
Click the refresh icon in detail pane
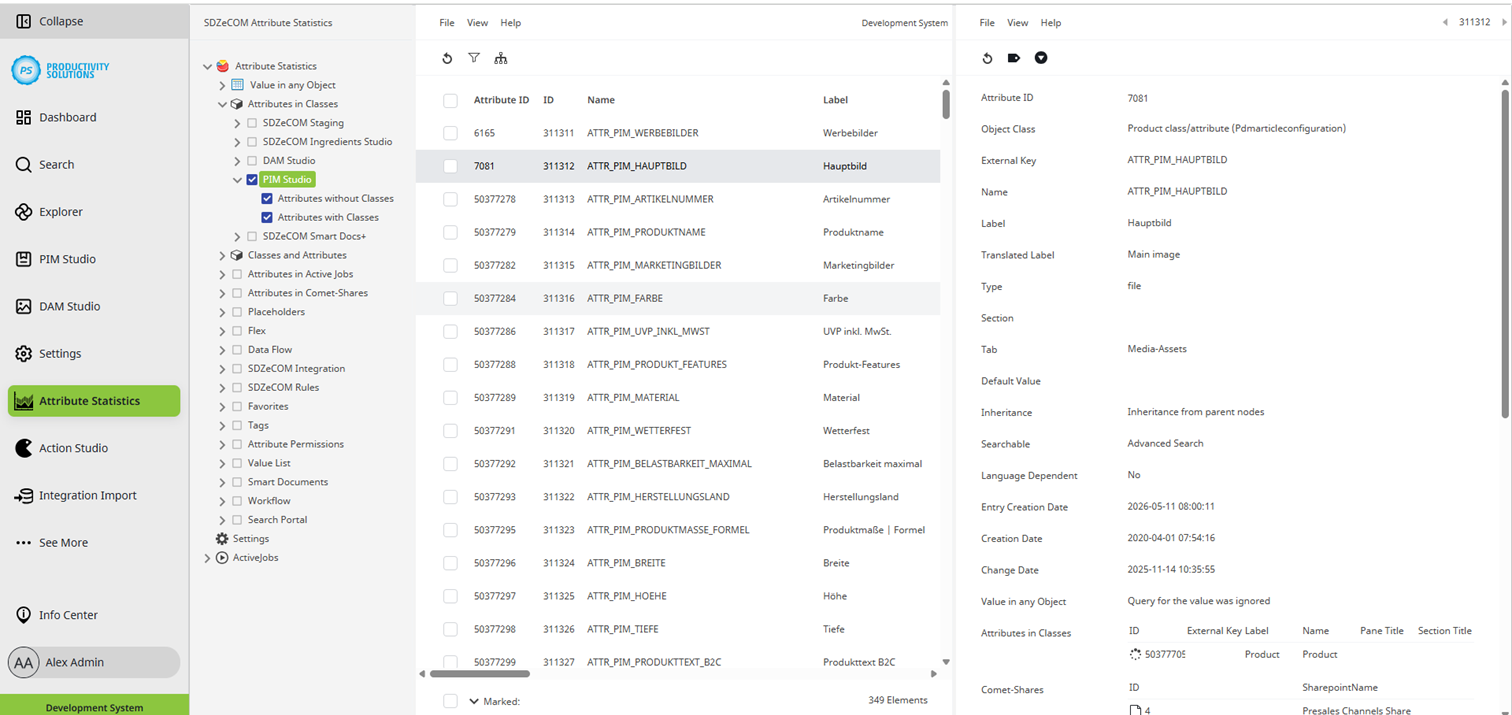tap(987, 58)
